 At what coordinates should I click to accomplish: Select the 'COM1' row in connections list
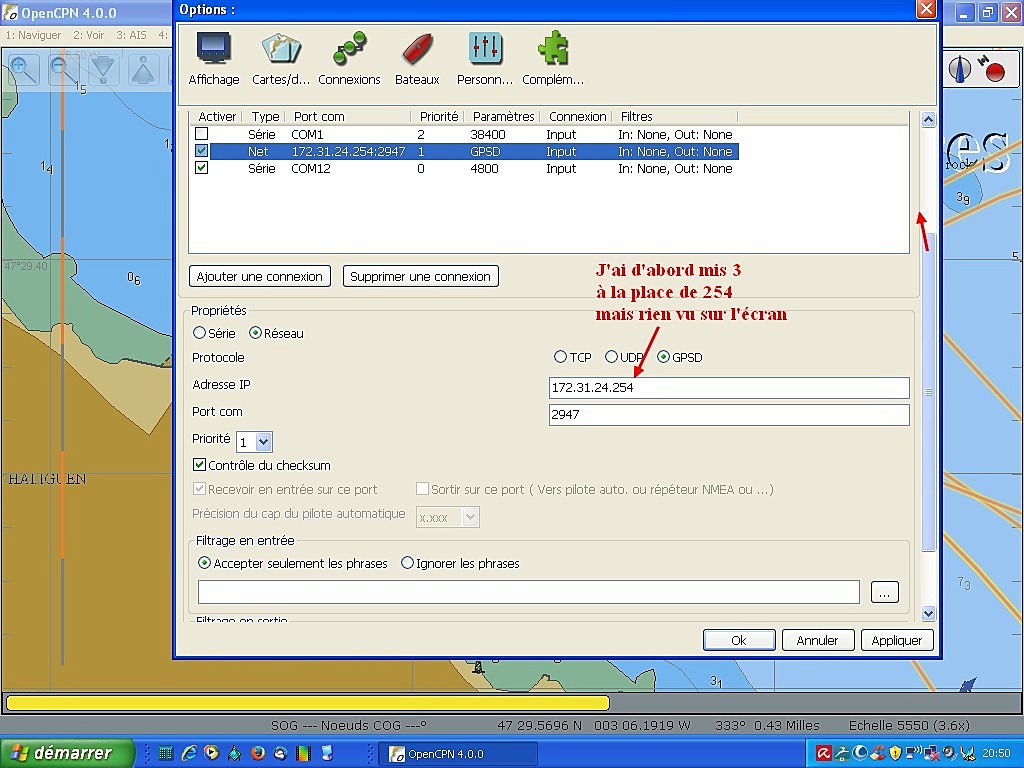pyautogui.click(x=464, y=134)
